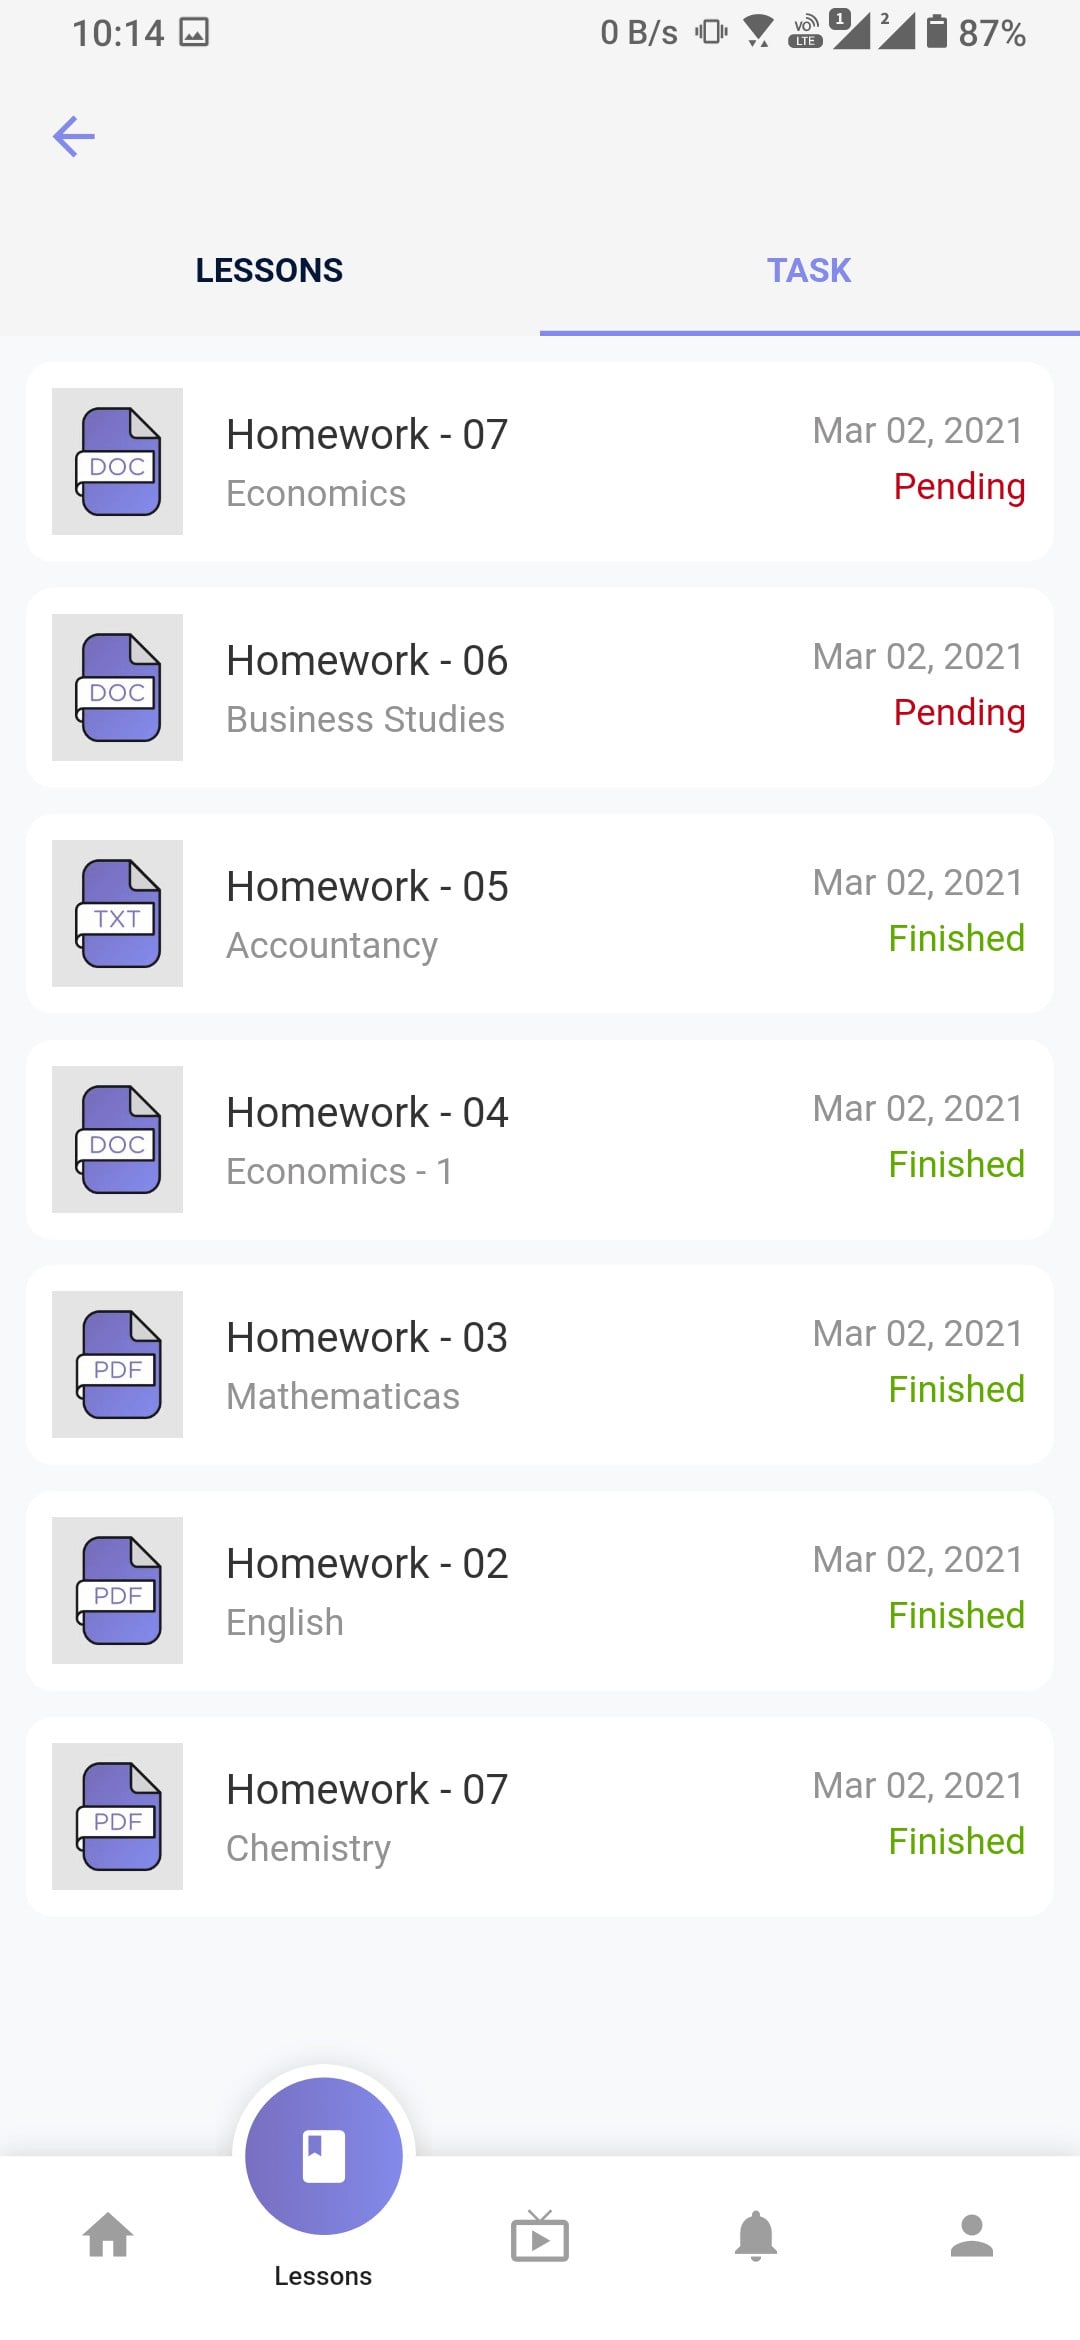Image resolution: width=1080 pixels, height=2340 pixels.
Task: Select the TASK tab
Action: pyautogui.click(x=809, y=270)
